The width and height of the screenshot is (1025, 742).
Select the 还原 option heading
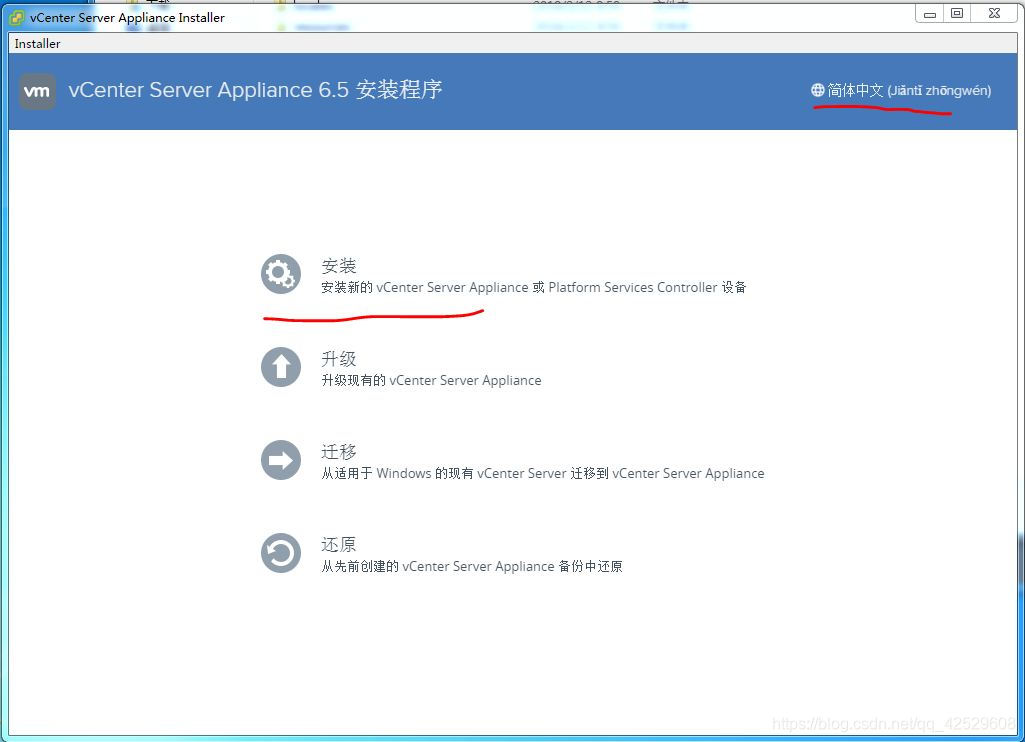339,545
